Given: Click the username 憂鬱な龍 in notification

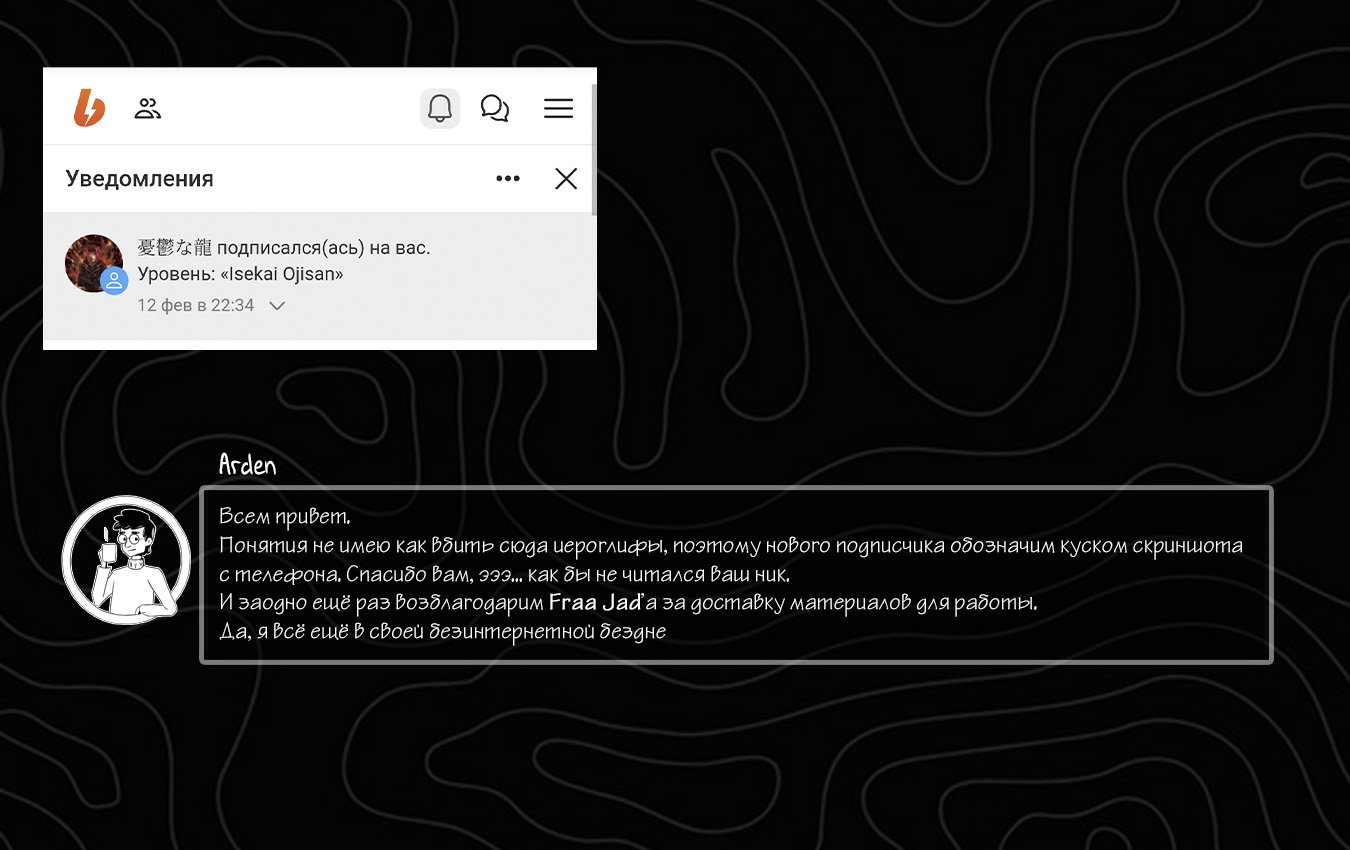Looking at the screenshot, I should click(174, 248).
